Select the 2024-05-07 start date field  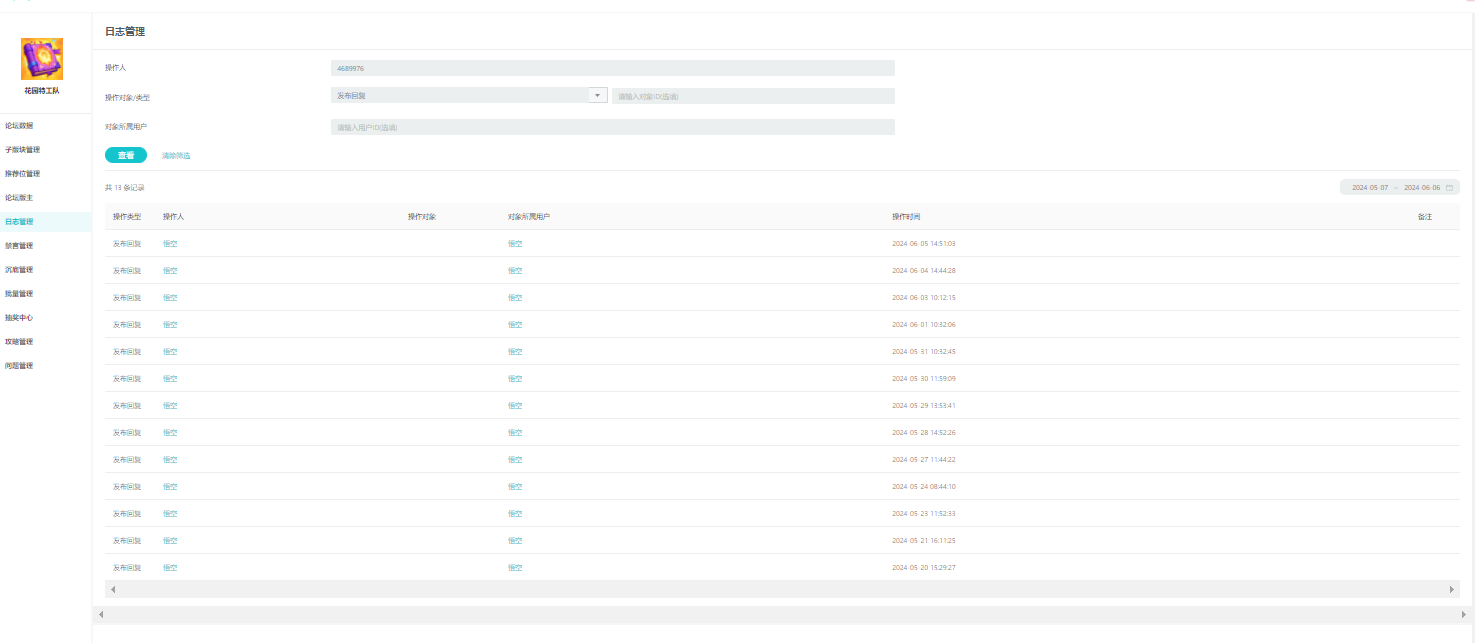(1370, 188)
